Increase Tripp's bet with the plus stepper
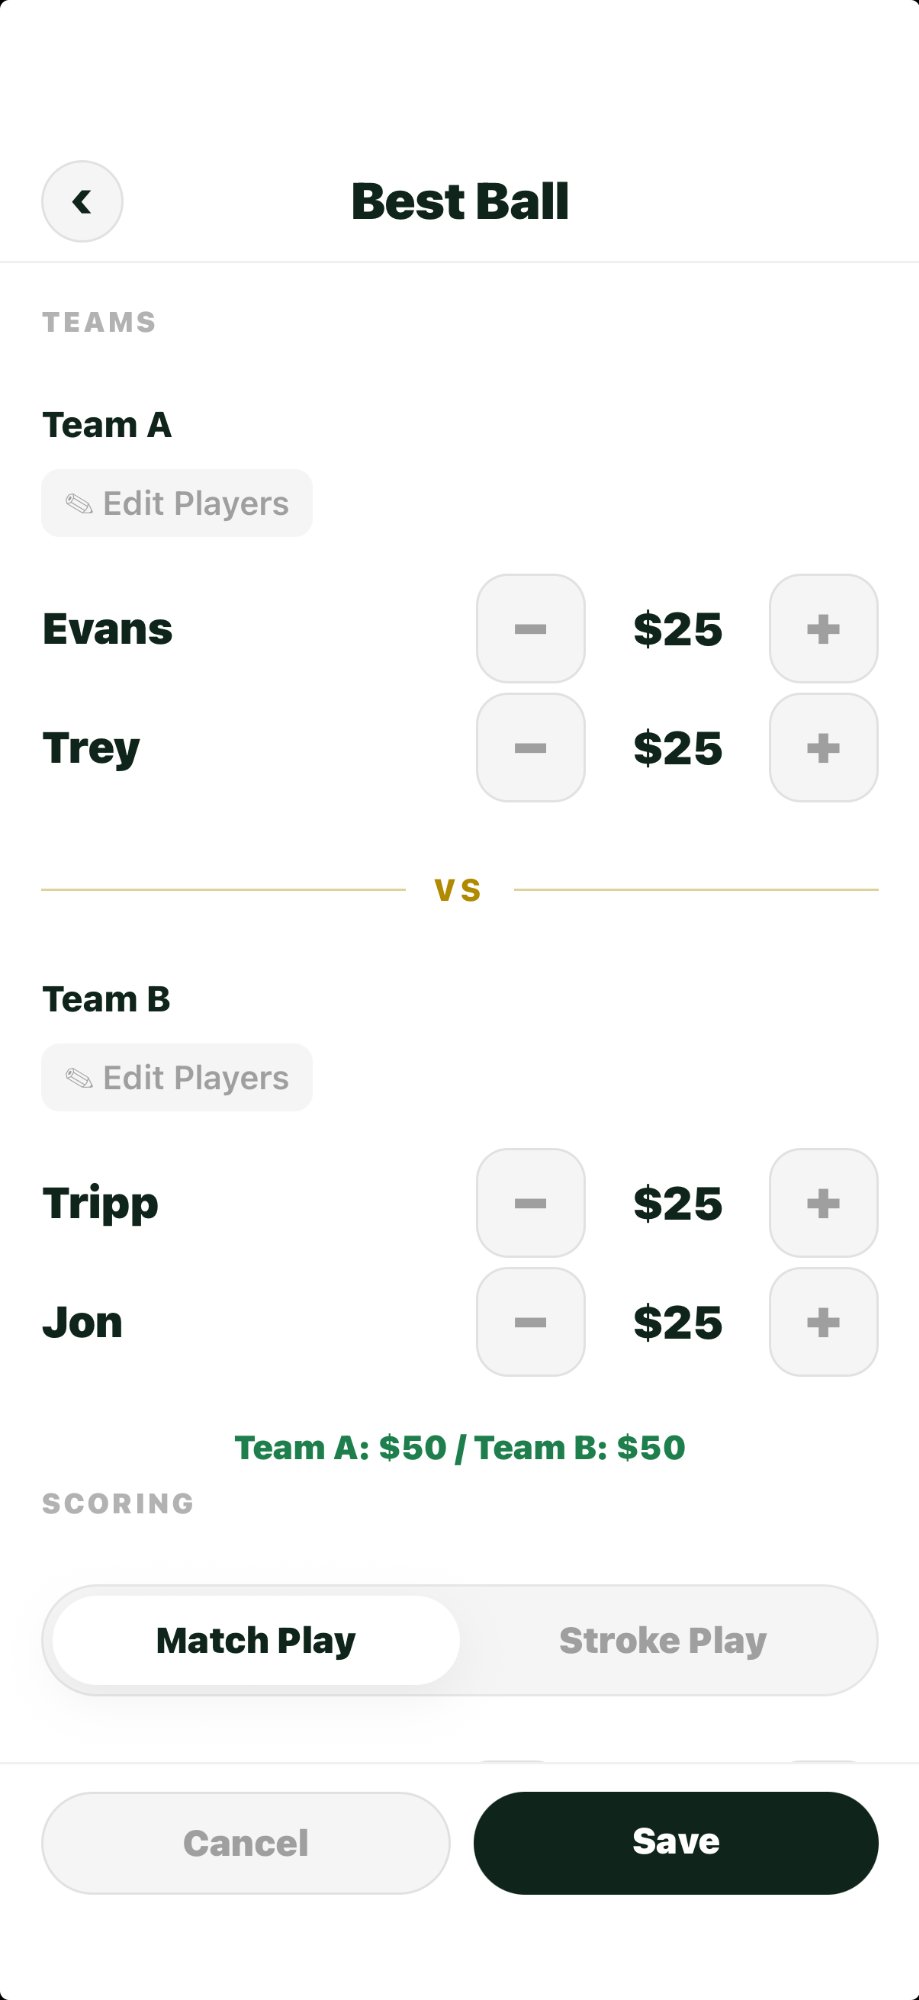Screen dimensions: 919x2000 coord(823,1203)
